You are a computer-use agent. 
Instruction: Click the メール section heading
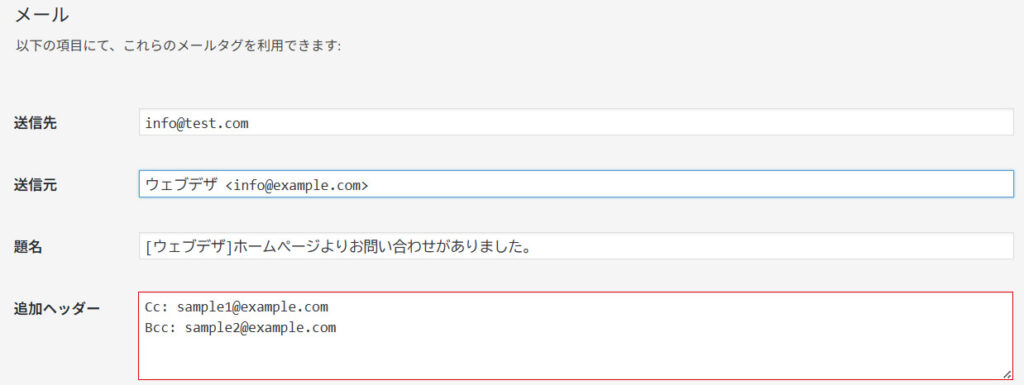[x=42, y=14]
